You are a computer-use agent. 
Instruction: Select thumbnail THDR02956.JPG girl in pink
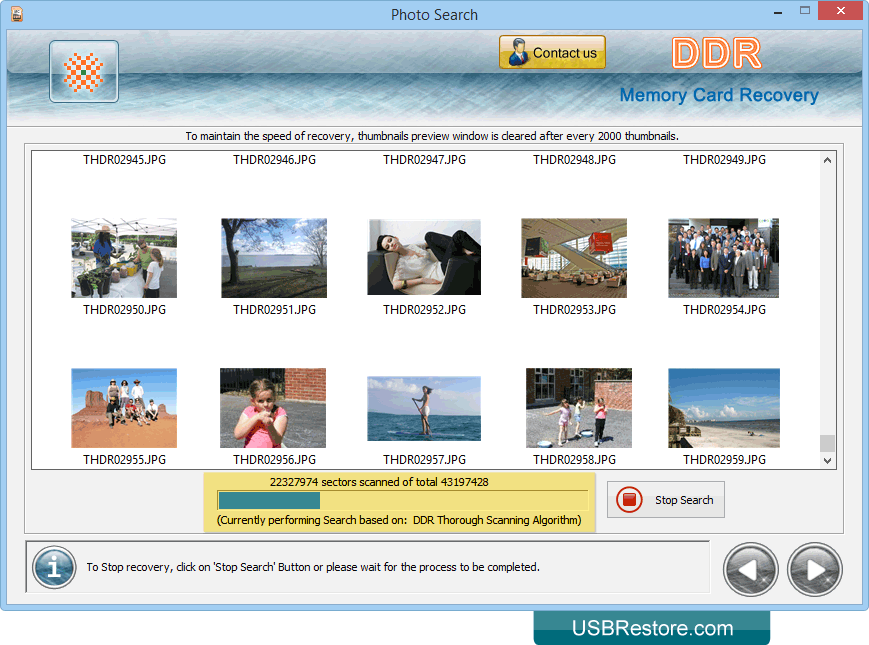273,408
